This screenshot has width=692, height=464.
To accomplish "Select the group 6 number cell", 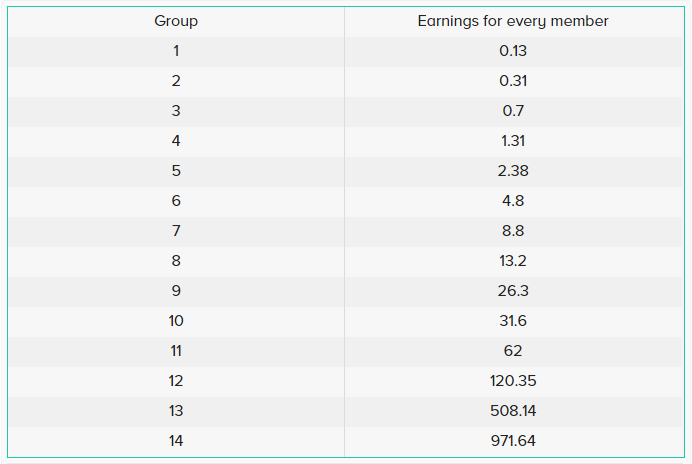I will pos(176,201).
